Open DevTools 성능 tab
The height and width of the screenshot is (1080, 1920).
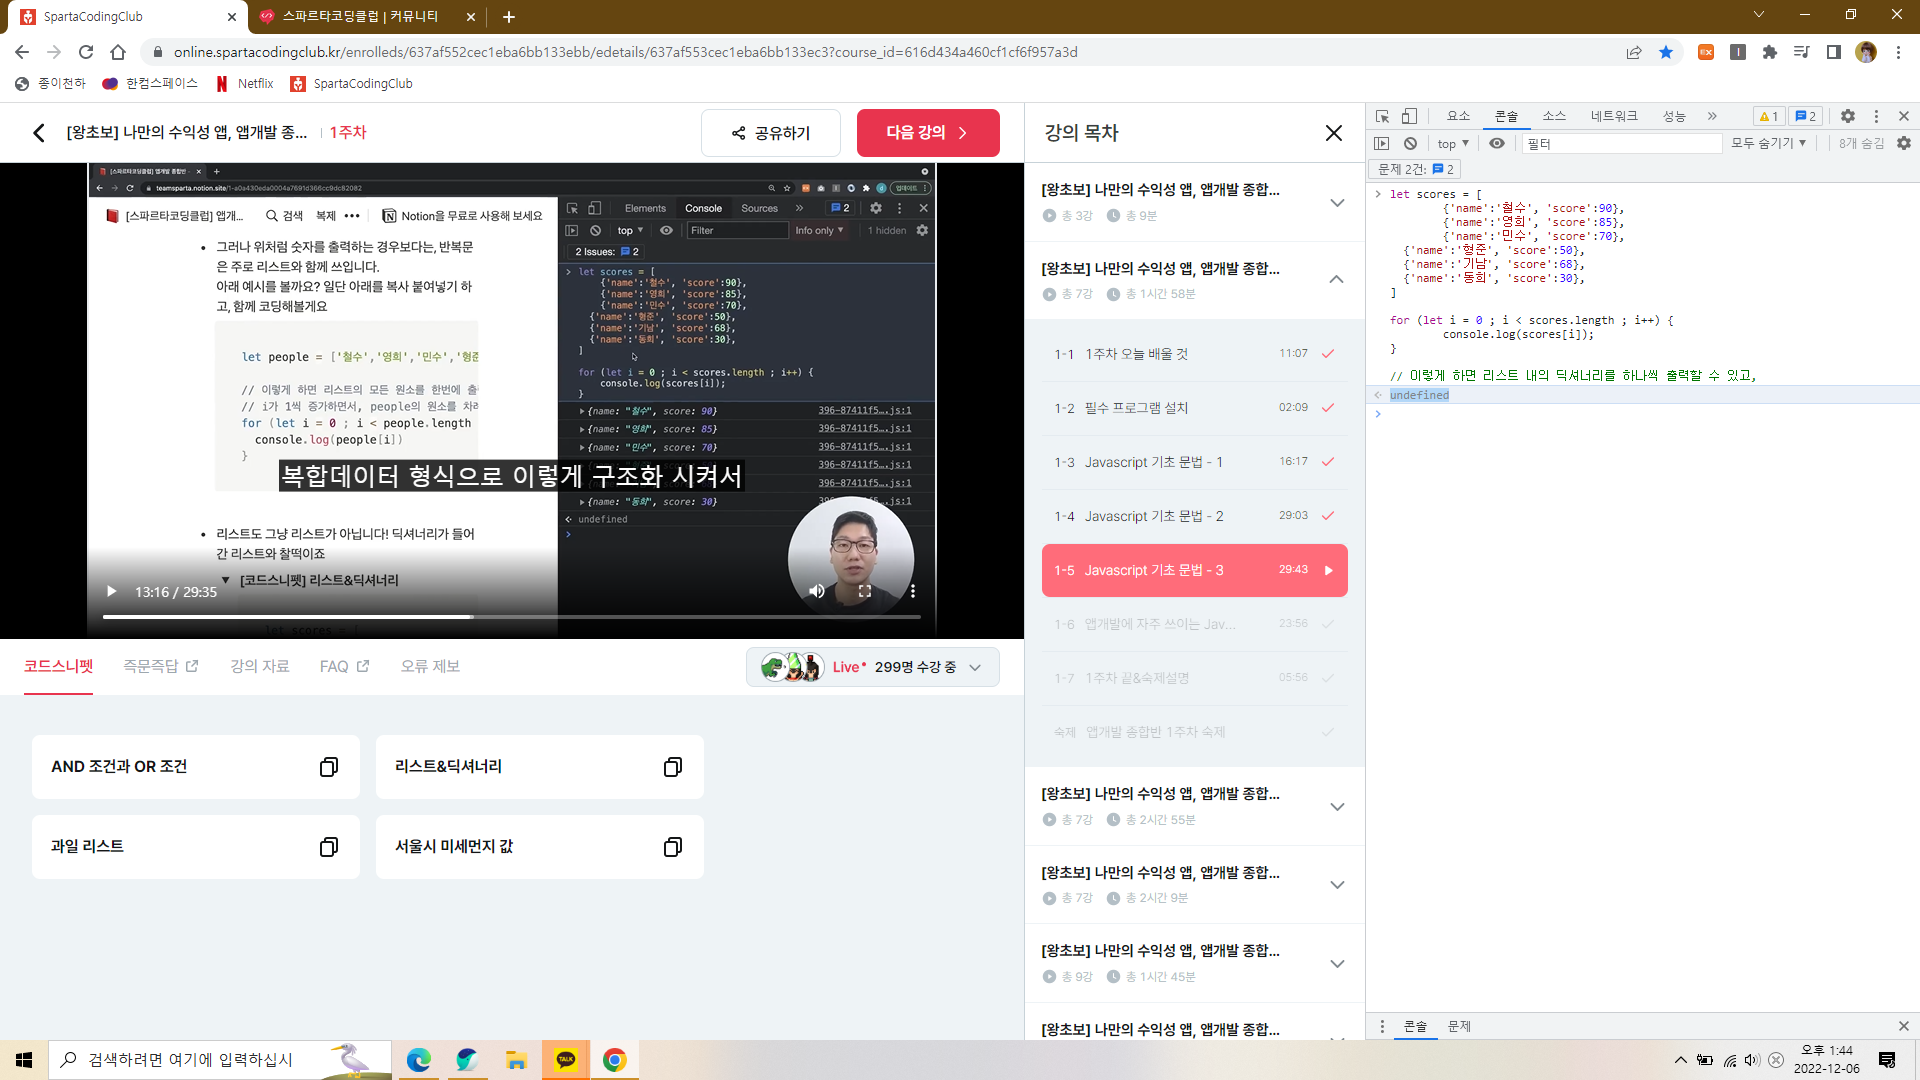pyautogui.click(x=1674, y=116)
